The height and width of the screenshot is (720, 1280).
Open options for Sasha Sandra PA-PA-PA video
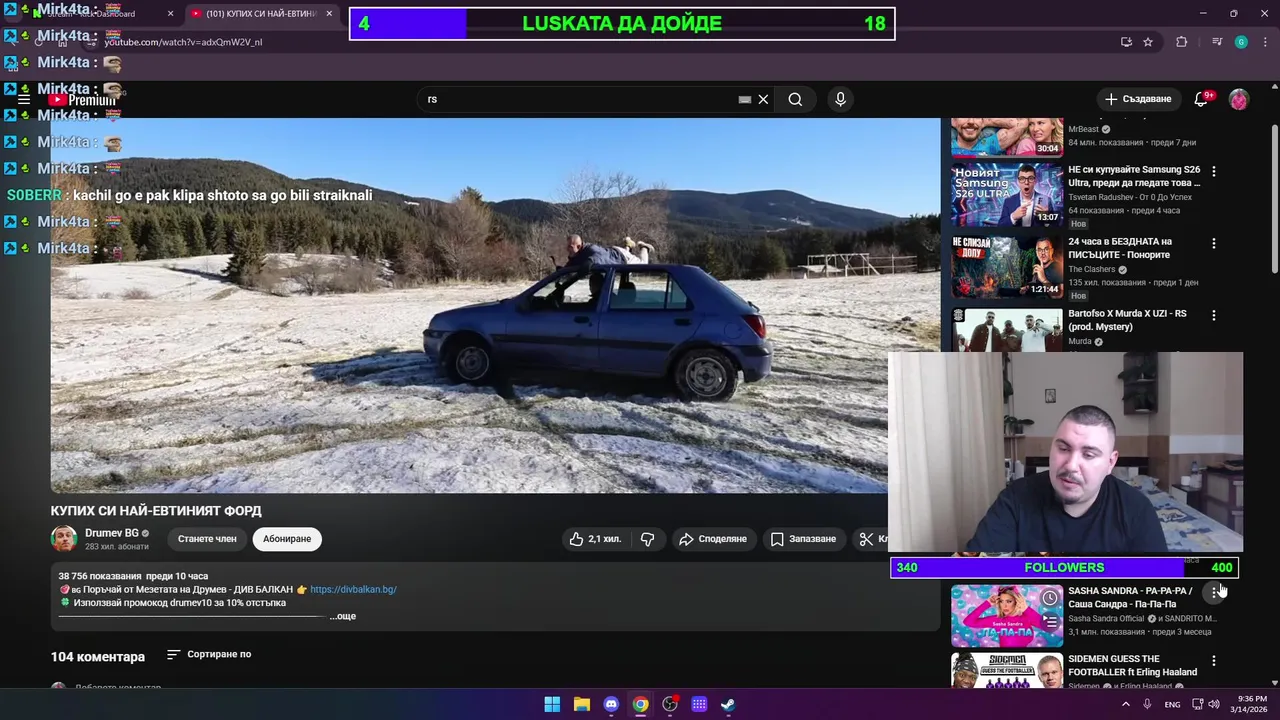(x=1214, y=592)
